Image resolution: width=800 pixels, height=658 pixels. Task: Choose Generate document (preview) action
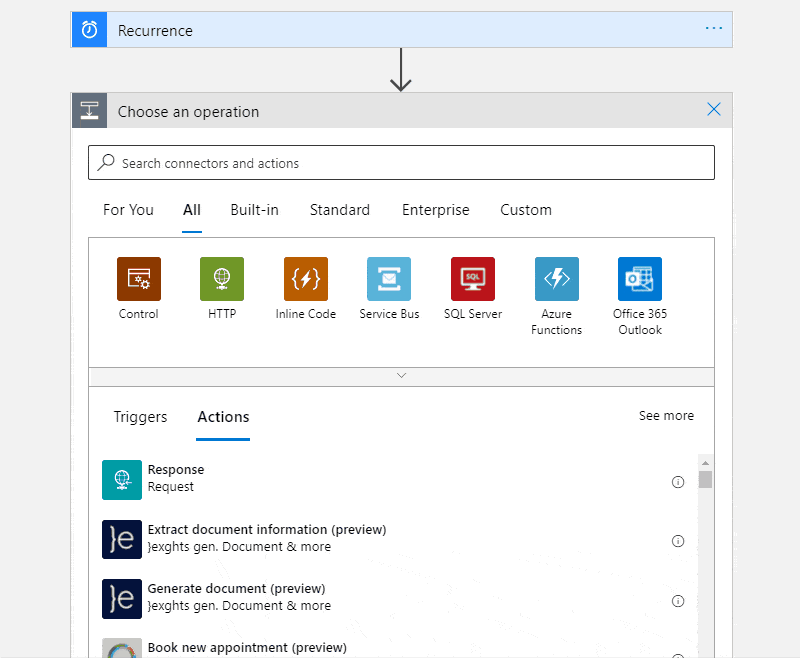click(236, 589)
